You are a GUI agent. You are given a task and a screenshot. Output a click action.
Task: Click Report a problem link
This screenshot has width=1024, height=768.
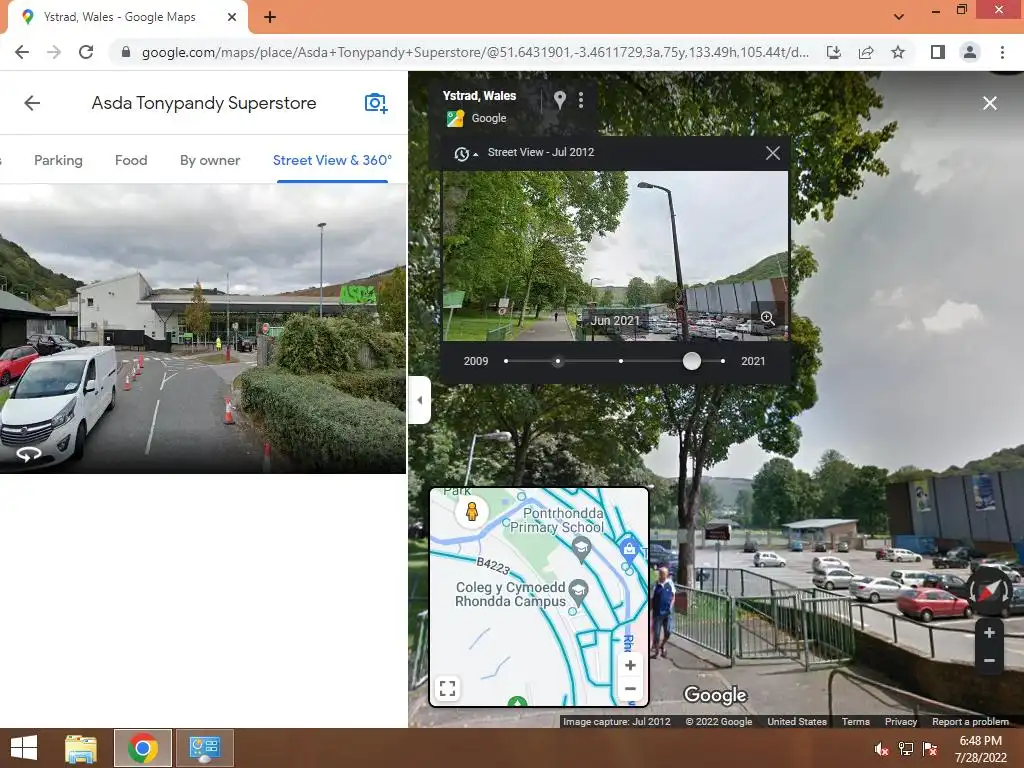(x=970, y=722)
